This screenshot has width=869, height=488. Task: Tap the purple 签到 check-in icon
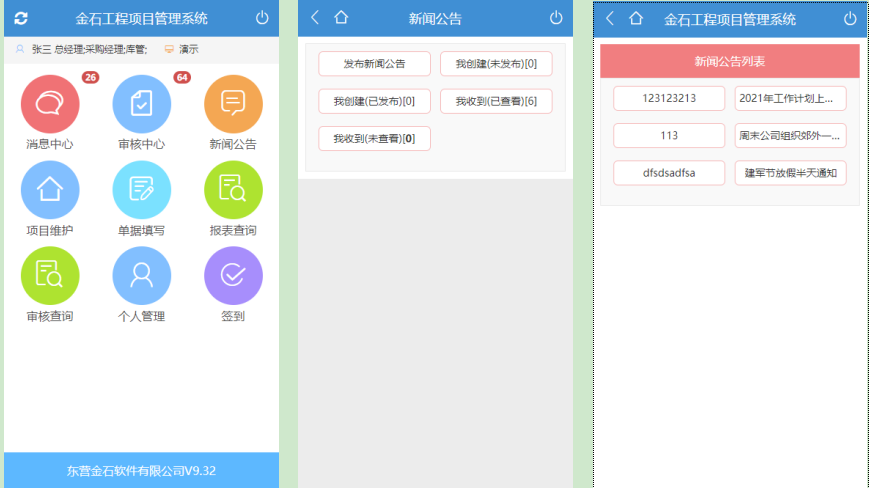point(233,276)
